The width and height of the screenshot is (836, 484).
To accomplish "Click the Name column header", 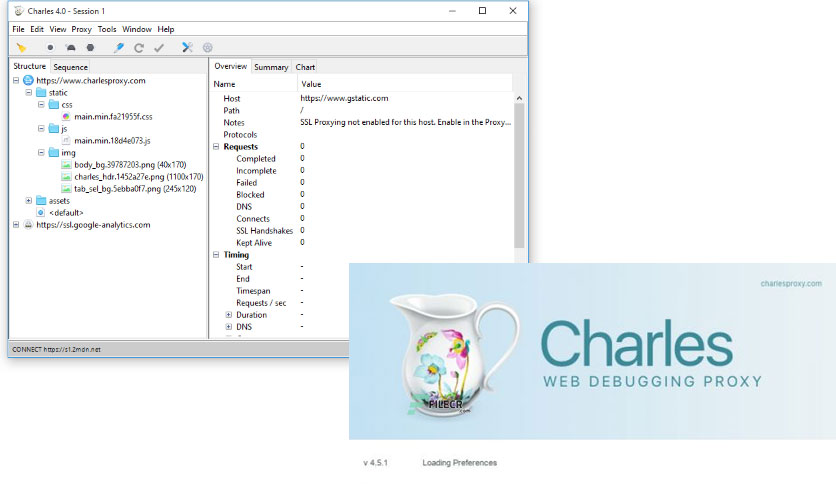I will [x=254, y=84].
